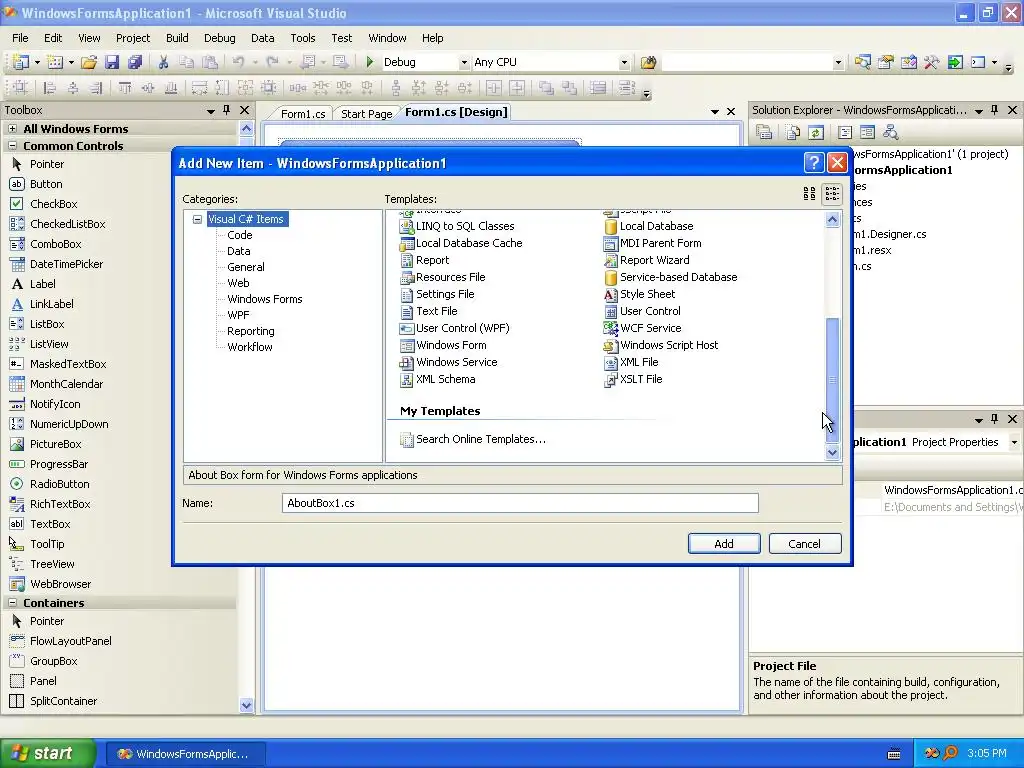Expand the All Windows Forms toolbox group
Screen dimensions: 1024x768
12,129
